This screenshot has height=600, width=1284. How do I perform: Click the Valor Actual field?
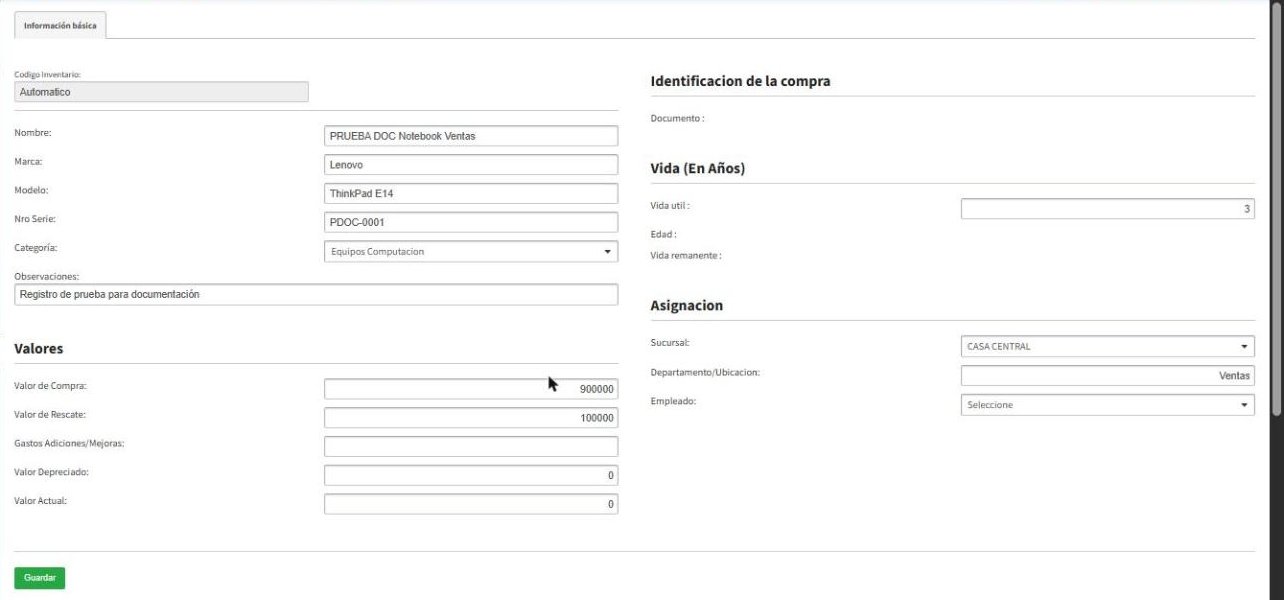pos(471,505)
